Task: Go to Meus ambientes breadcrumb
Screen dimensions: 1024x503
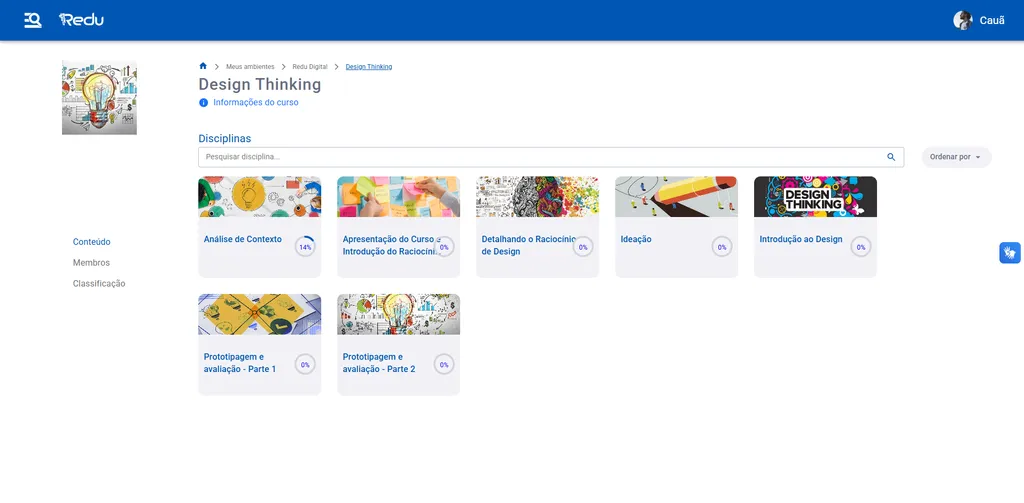Action: point(250,67)
